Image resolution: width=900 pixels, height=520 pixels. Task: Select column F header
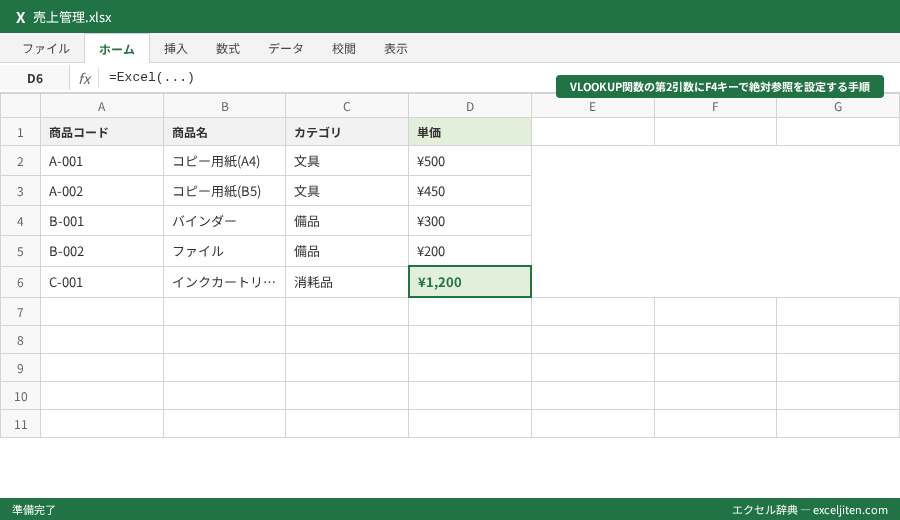click(x=715, y=106)
